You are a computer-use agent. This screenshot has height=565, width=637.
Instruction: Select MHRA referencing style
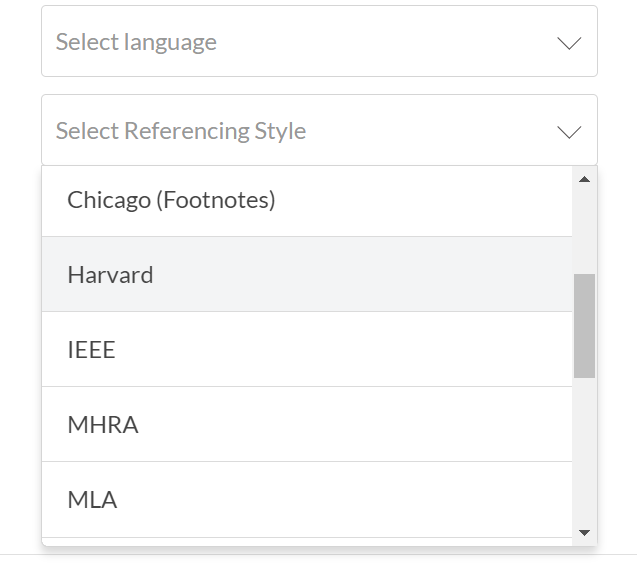coord(307,424)
